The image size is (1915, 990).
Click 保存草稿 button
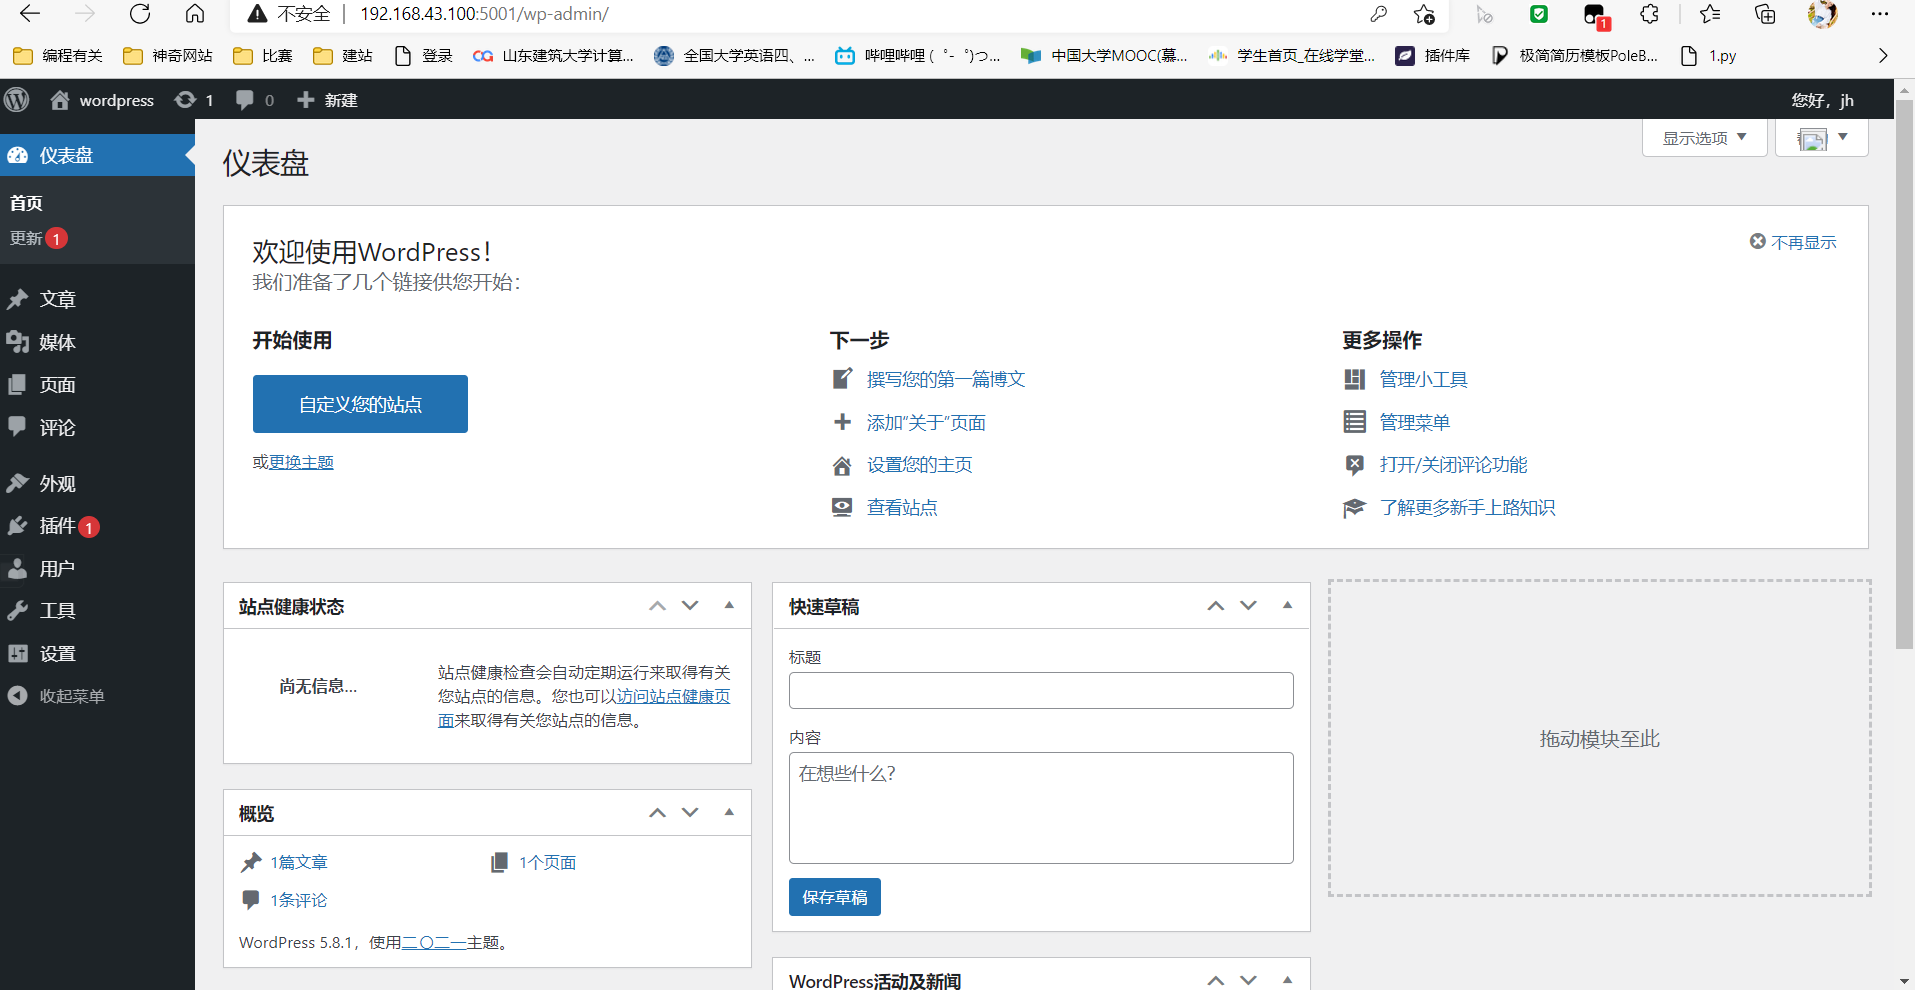[835, 897]
